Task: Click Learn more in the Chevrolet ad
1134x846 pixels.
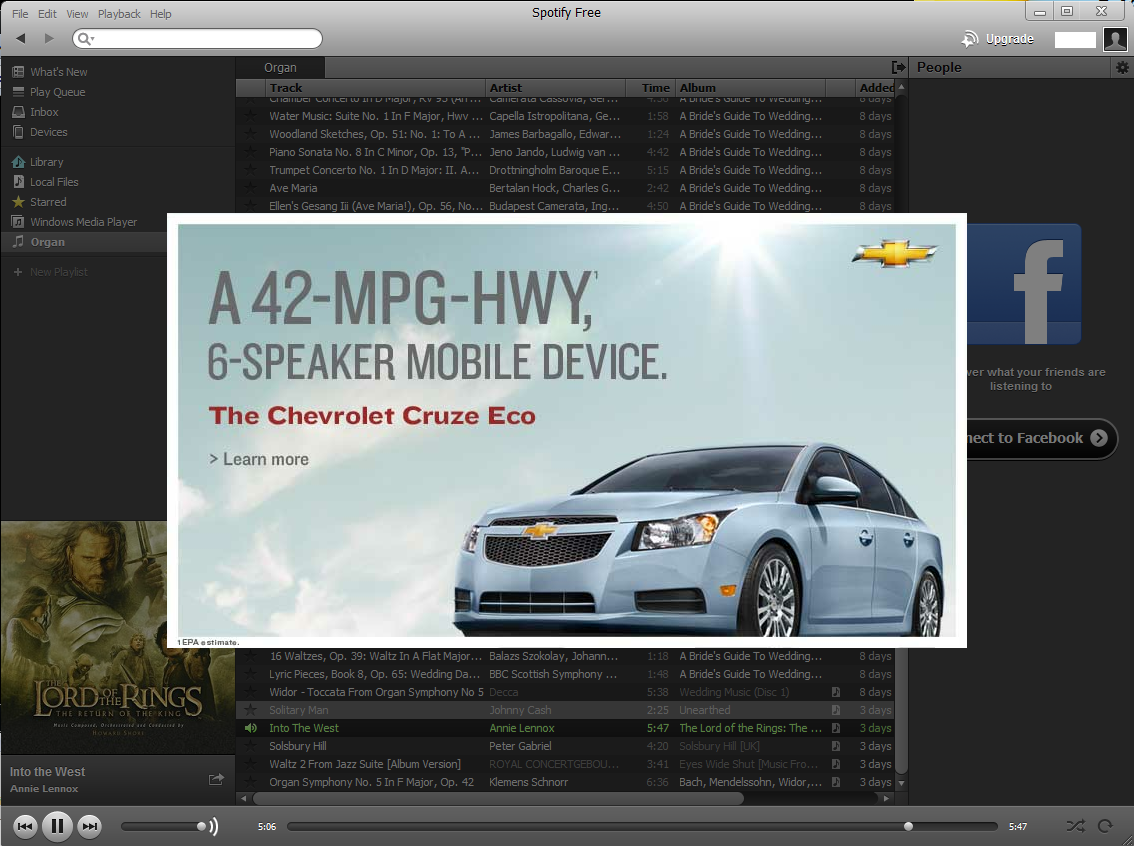Action: pyautogui.click(x=259, y=459)
